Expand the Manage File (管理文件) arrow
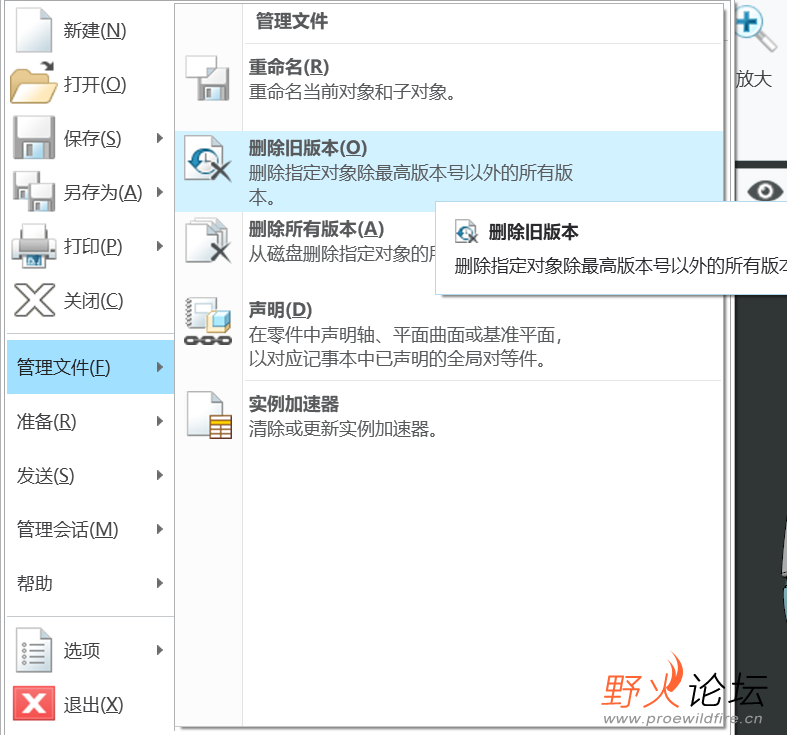The width and height of the screenshot is (787, 735). (x=160, y=367)
